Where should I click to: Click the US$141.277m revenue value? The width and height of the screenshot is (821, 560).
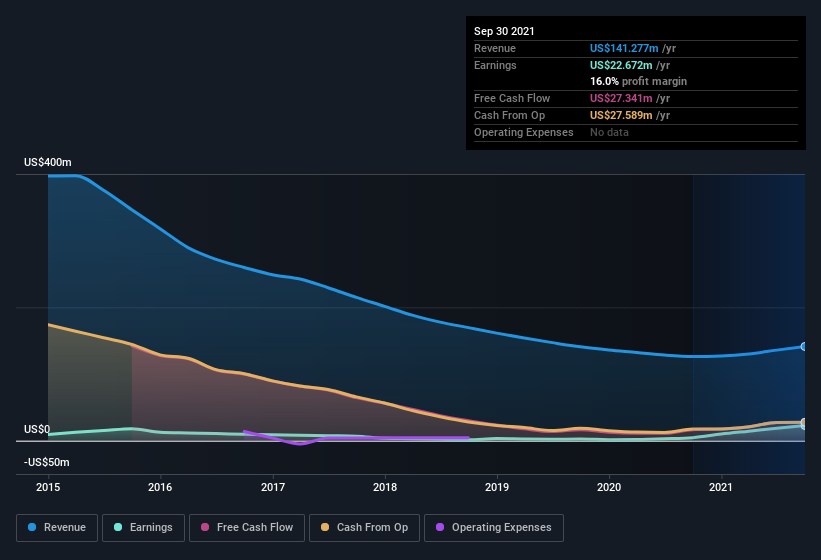(624, 48)
